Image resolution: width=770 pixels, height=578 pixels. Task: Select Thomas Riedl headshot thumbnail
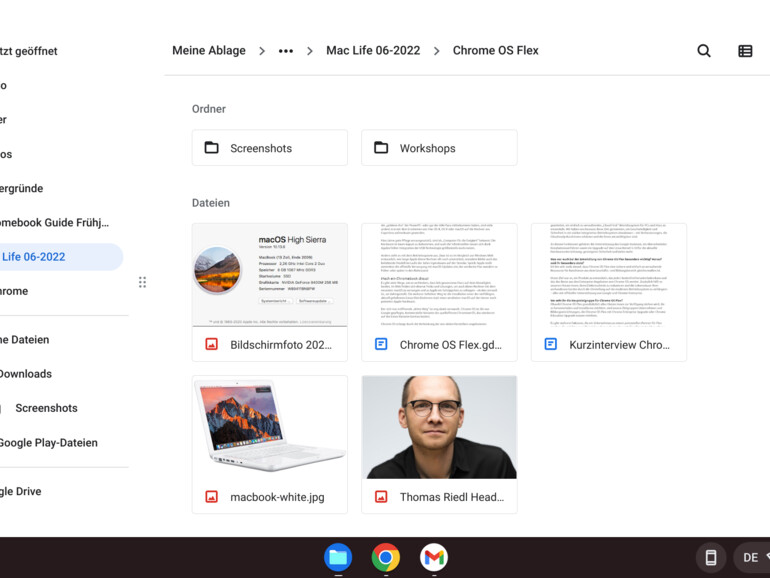(x=439, y=427)
